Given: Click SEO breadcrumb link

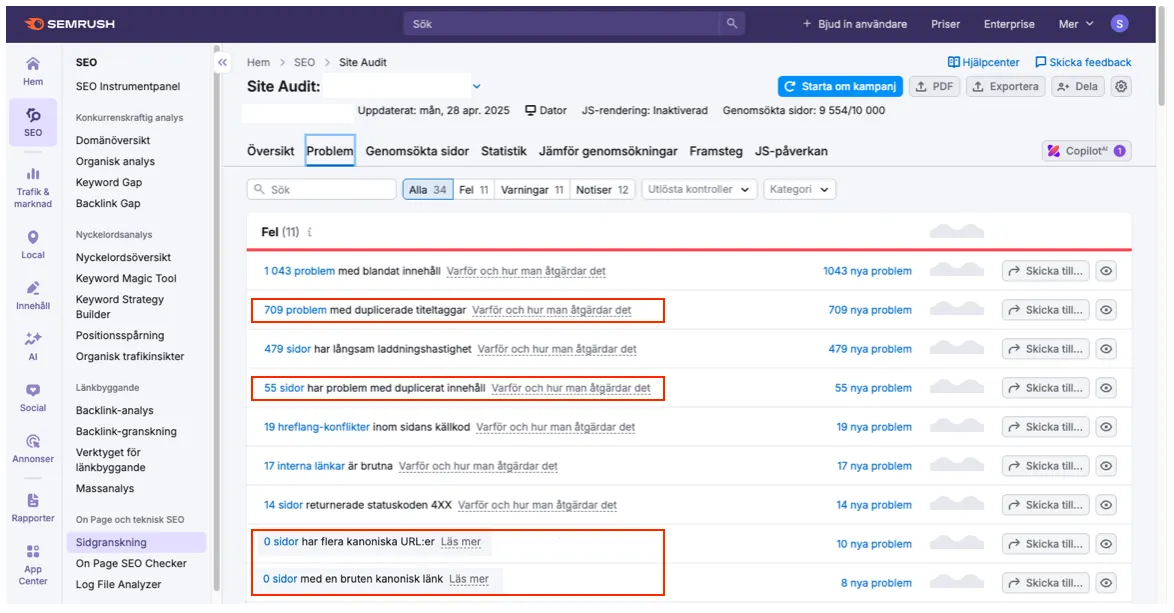Looking at the screenshot, I should [x=304, y=62].
